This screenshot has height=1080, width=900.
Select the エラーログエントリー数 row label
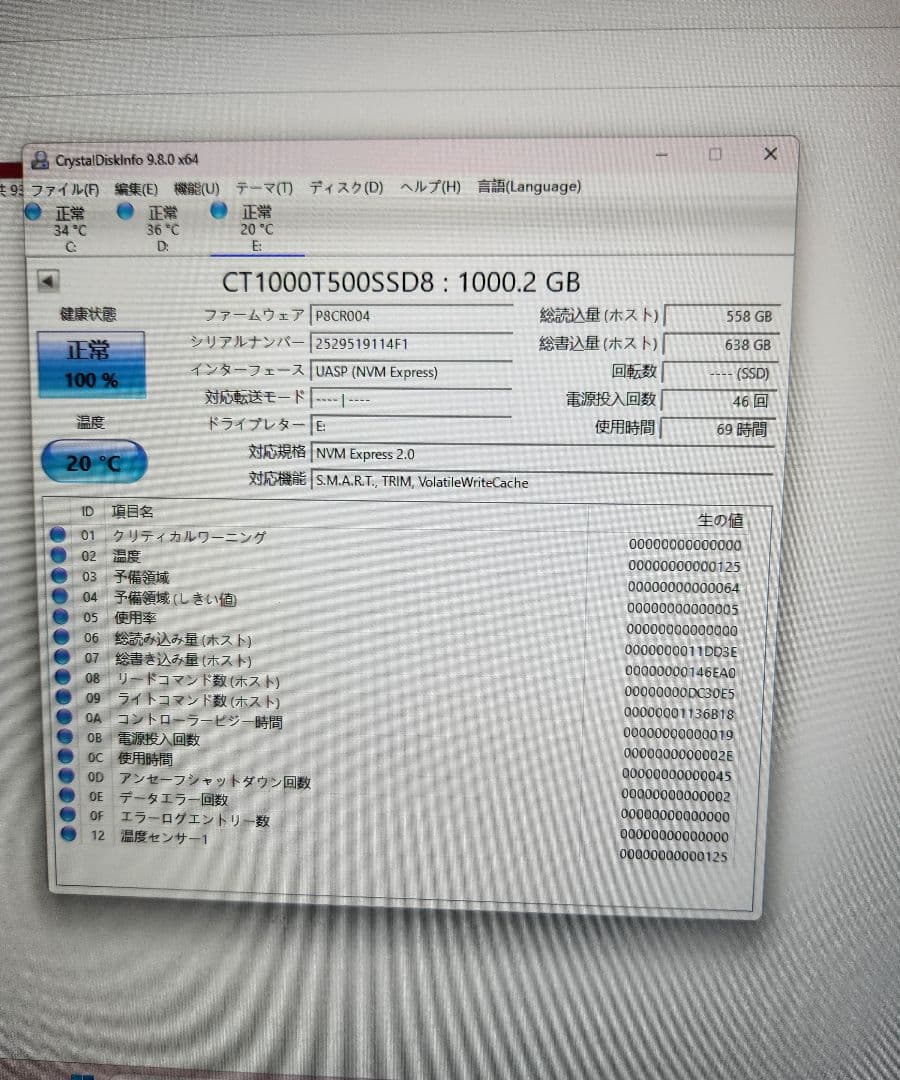(x=195, y=819)
